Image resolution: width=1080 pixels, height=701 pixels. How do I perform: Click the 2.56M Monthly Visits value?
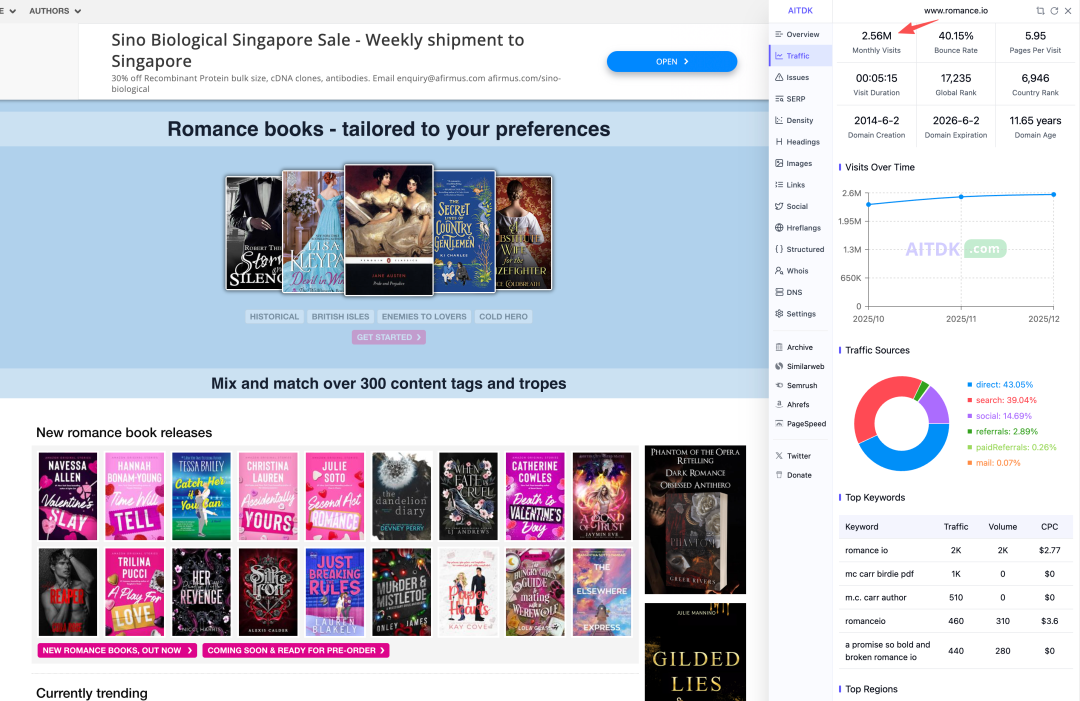[876, 36]
